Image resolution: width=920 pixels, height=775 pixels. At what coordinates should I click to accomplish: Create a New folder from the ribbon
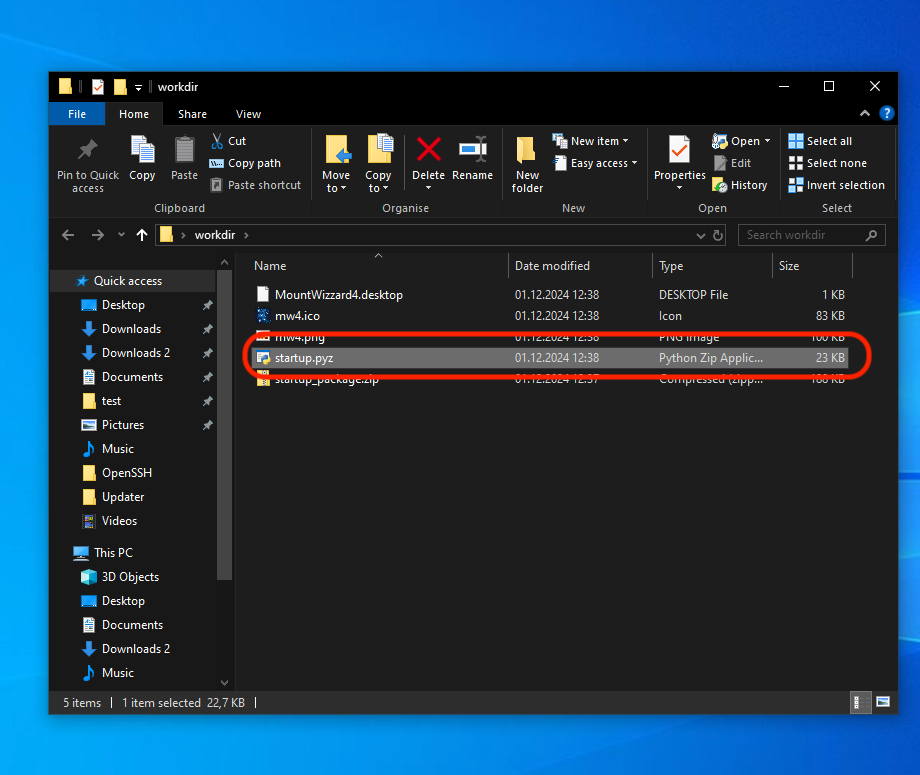tap(527, 164)
